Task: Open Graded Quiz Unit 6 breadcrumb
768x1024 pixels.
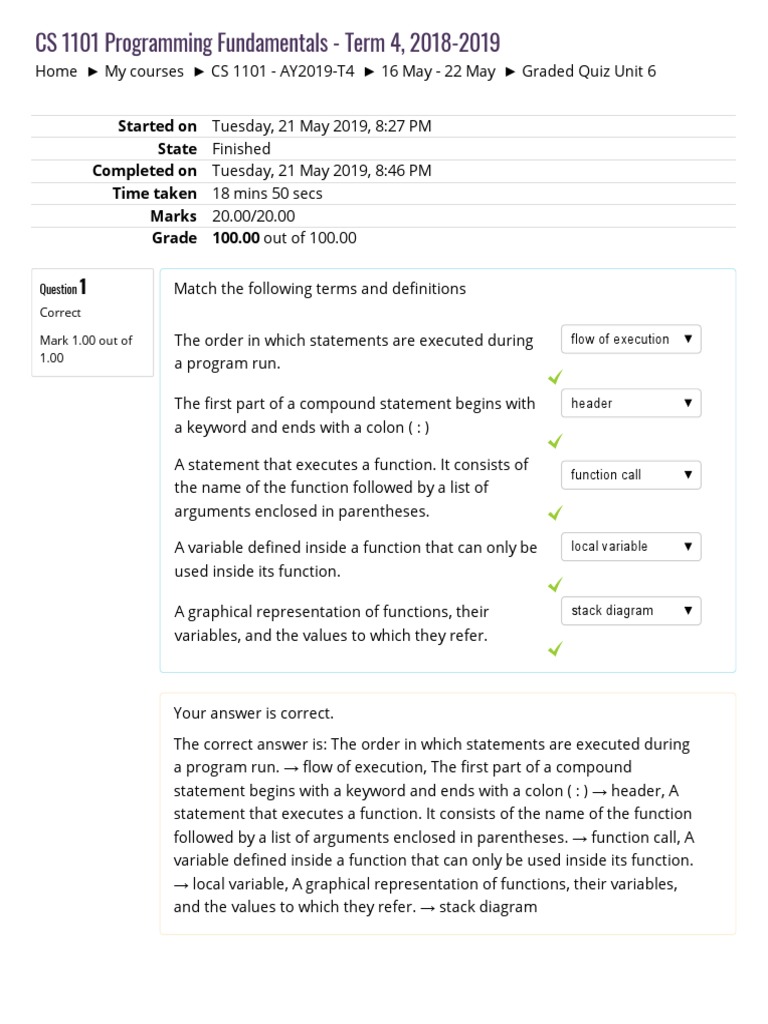Action: pos(589,71)
